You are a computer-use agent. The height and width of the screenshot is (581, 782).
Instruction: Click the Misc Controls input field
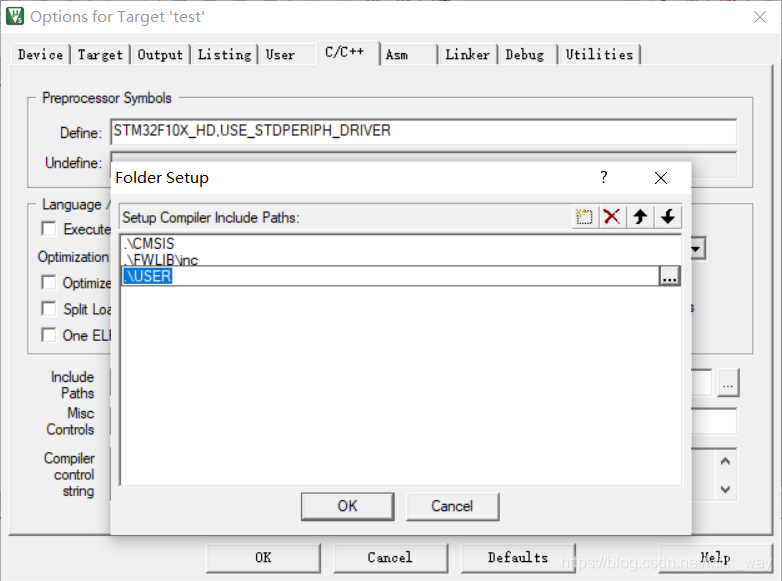(x=714, y=421)
